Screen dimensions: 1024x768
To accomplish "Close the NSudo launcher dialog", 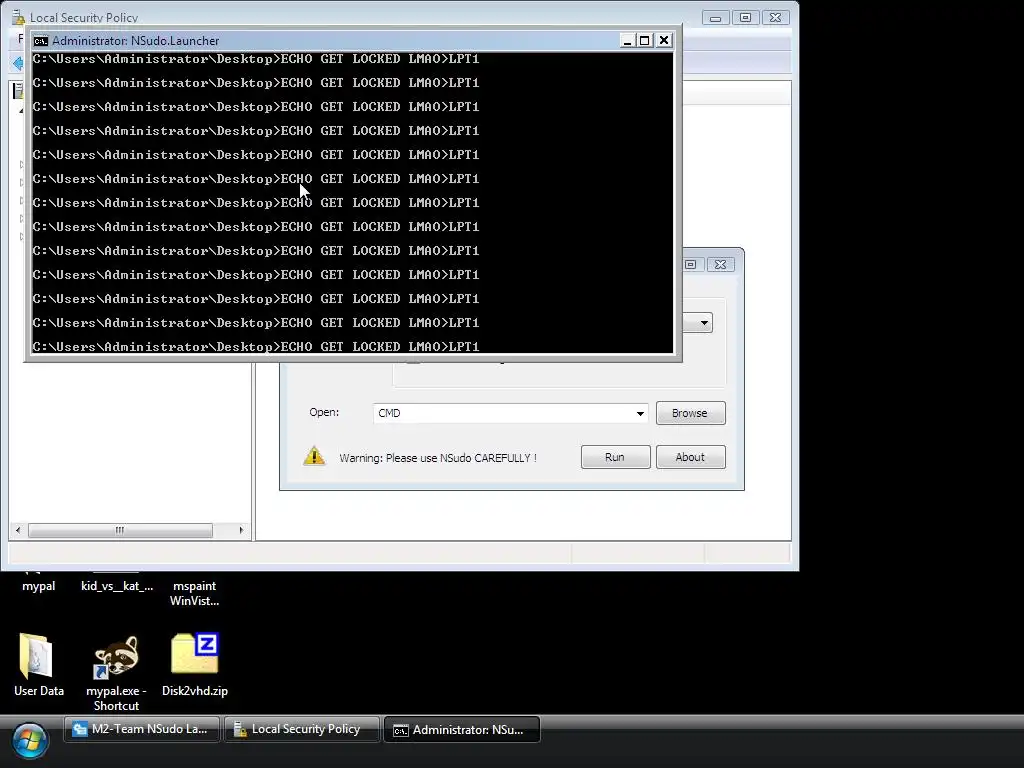I will click(720, 264).
